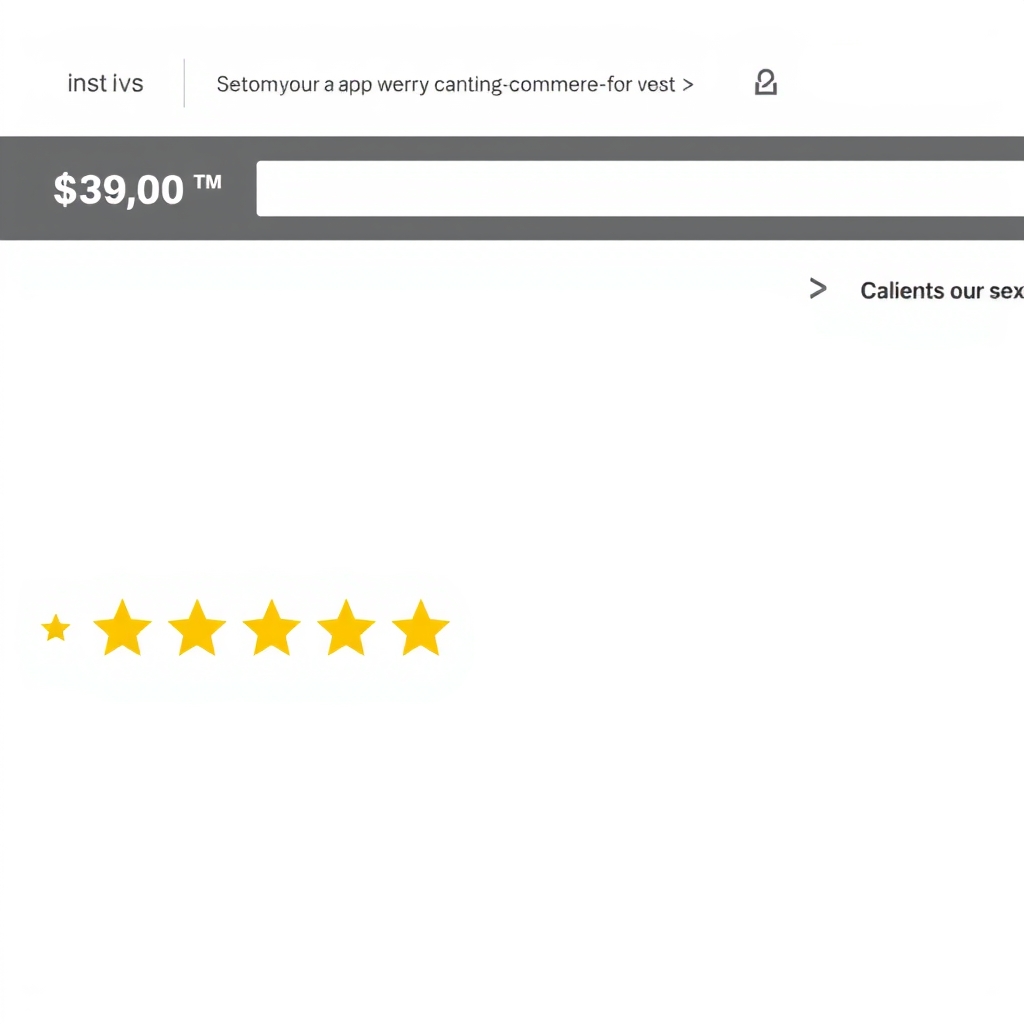The width and height of the screenshot is (1024, 1024).
Task: Rate with the first large star
Action: pos(123,627)
